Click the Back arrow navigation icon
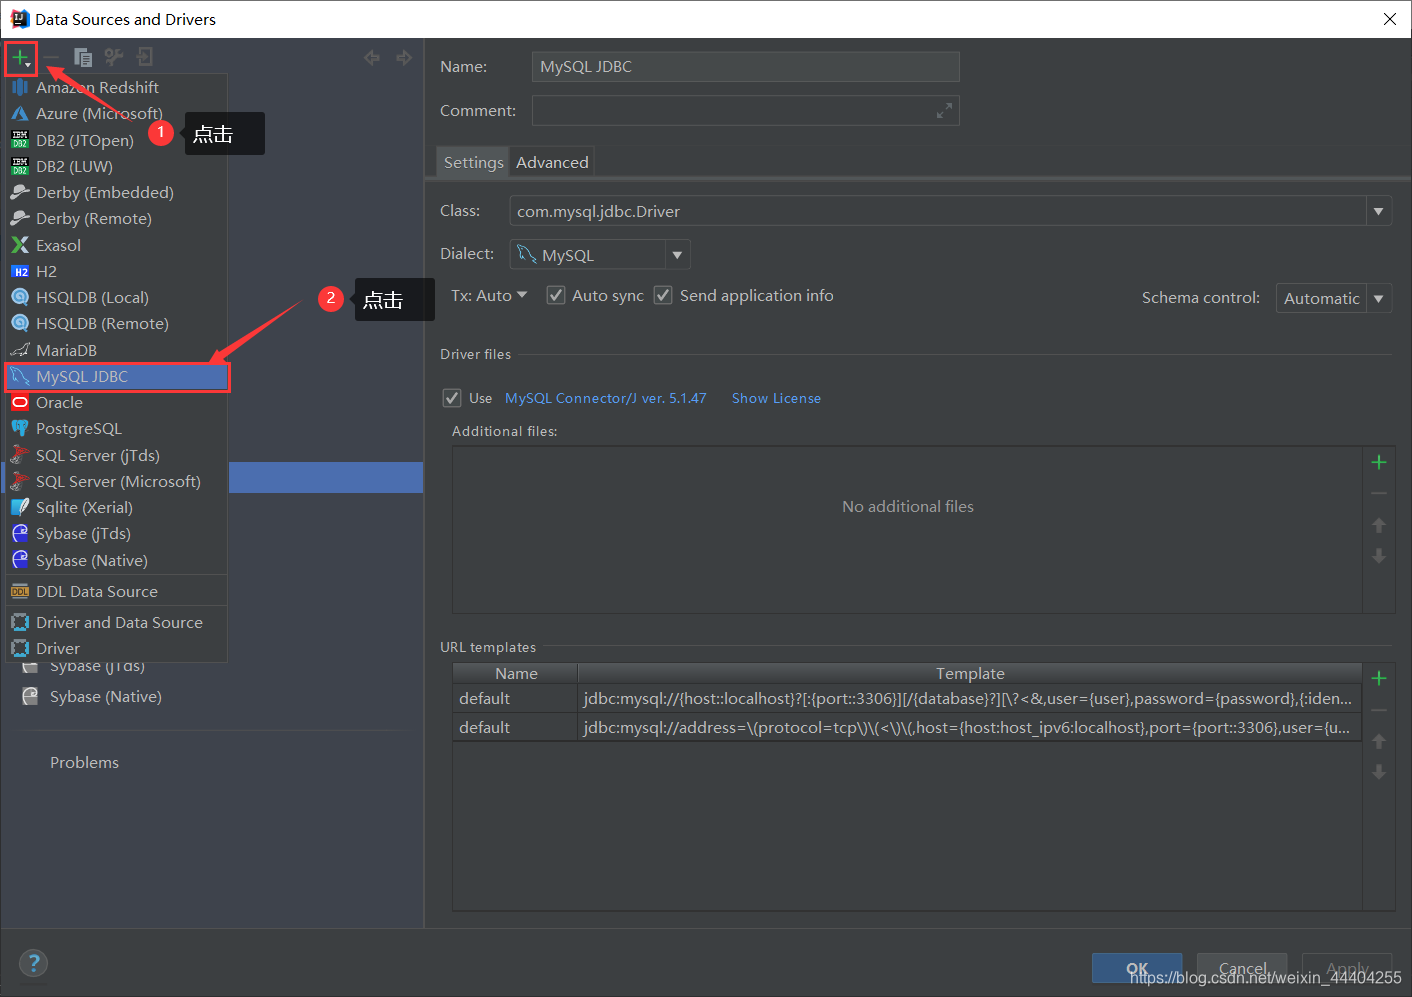Screen dimensions: 1412x997 [372, 58]
